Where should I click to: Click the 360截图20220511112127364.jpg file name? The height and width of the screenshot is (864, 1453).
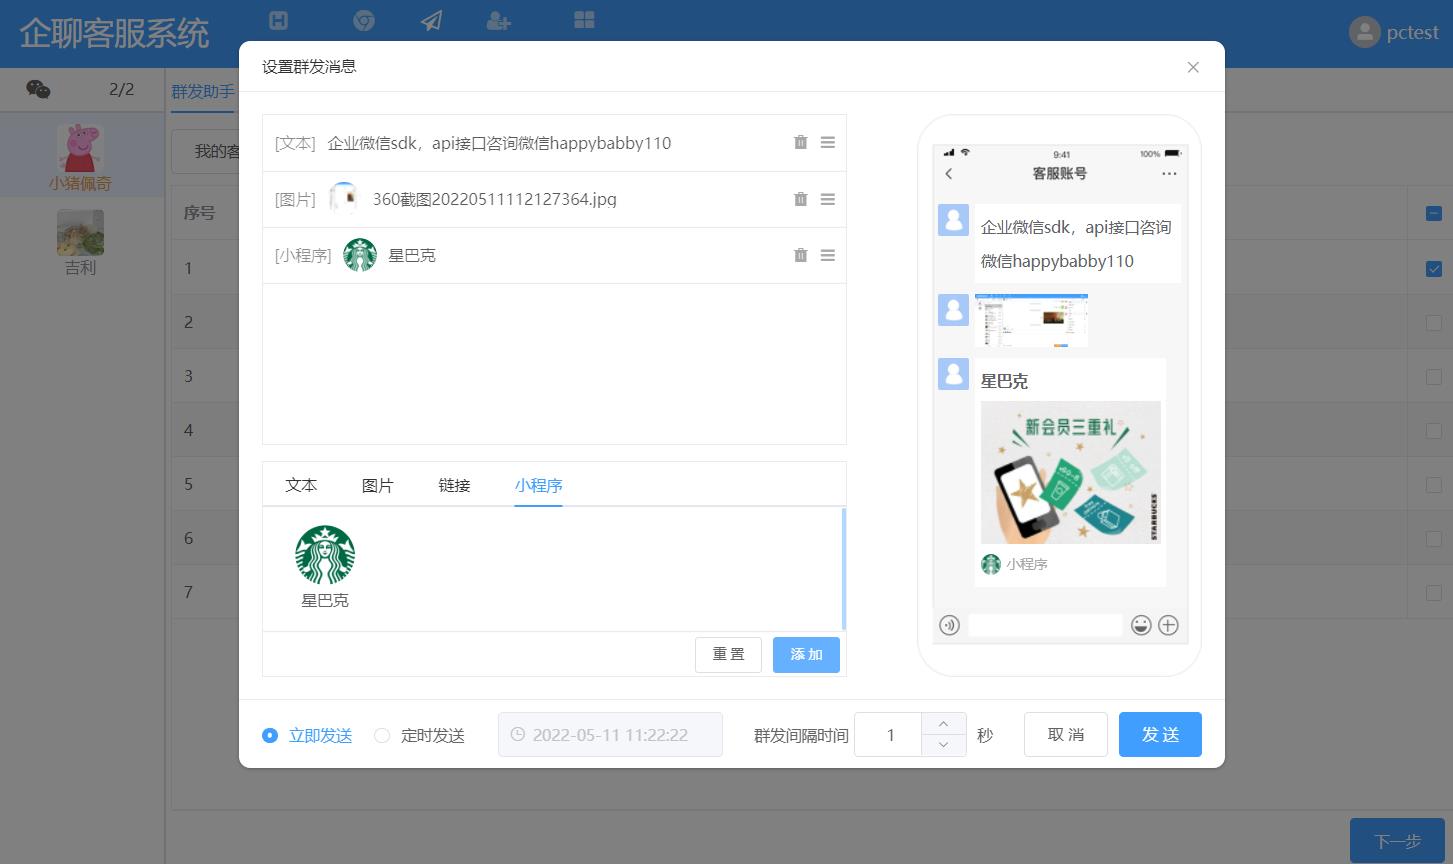tap(495, 199)
